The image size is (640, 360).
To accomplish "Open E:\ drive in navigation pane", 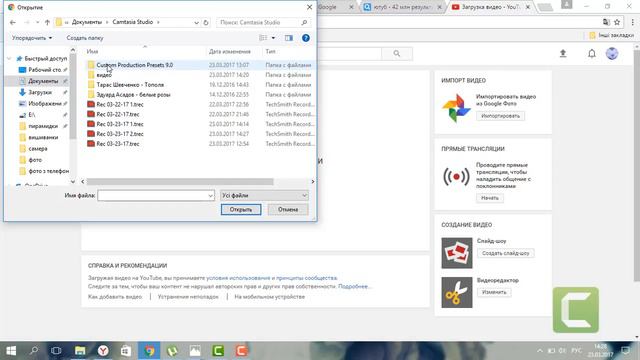I will click(31, 115).
